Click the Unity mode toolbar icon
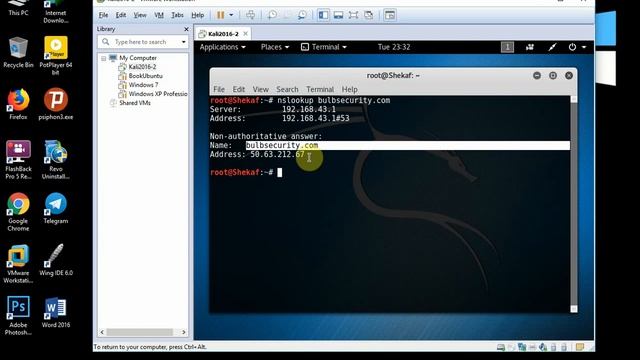This screenshot has height=360, width=640. point(369,15)
